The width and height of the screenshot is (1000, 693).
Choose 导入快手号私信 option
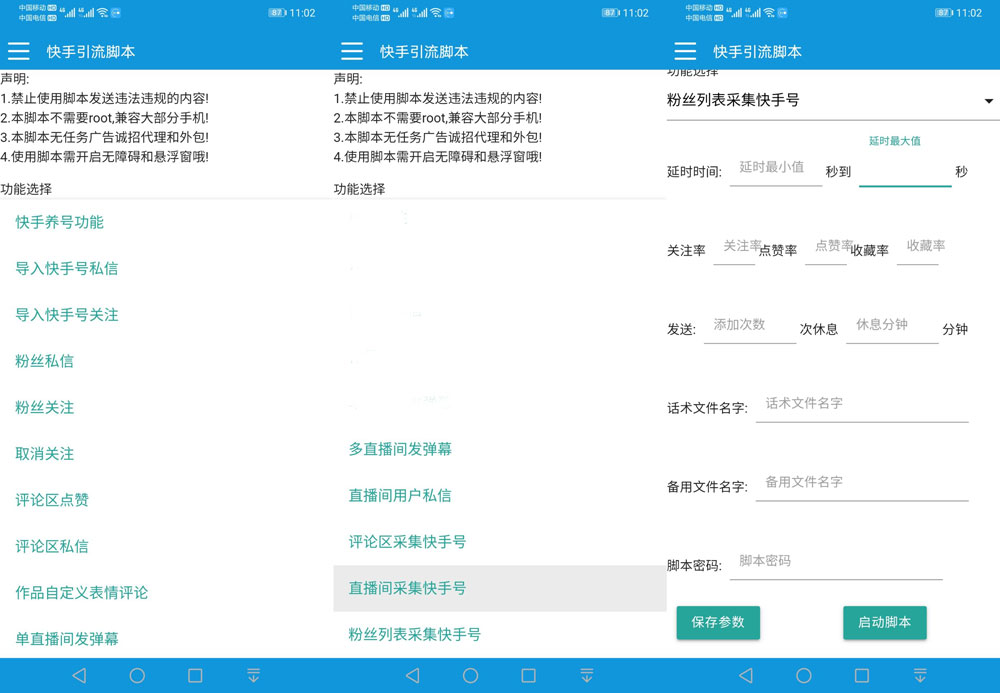pos(66,268)
